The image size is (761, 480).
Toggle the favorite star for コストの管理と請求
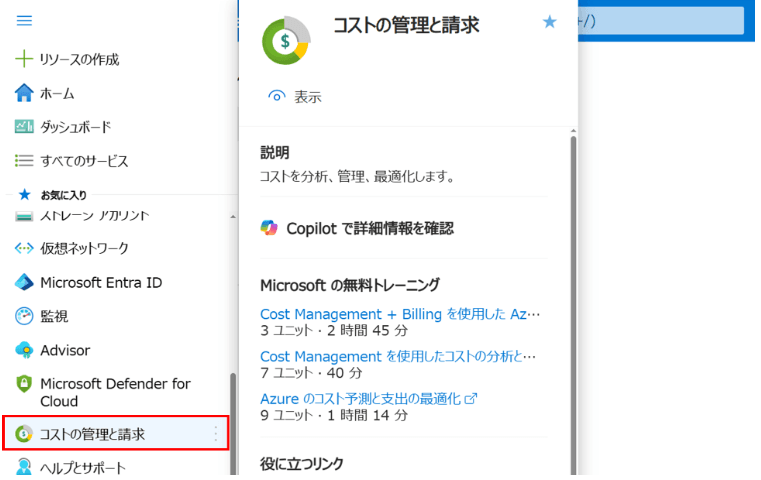[x=549, y=22]
